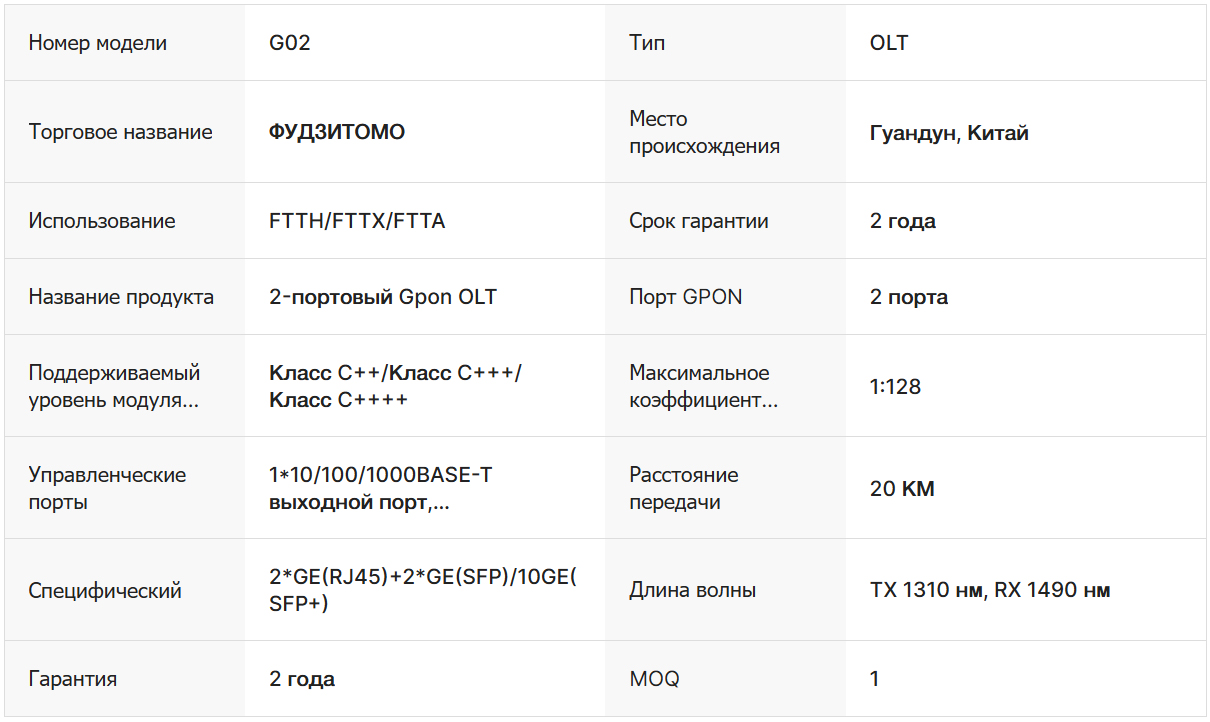The height and width of the screenshot is (722, 1210).
Task: Click the FTTH/FTTX/FTTA usage value
Action: (x=357, y=221)
